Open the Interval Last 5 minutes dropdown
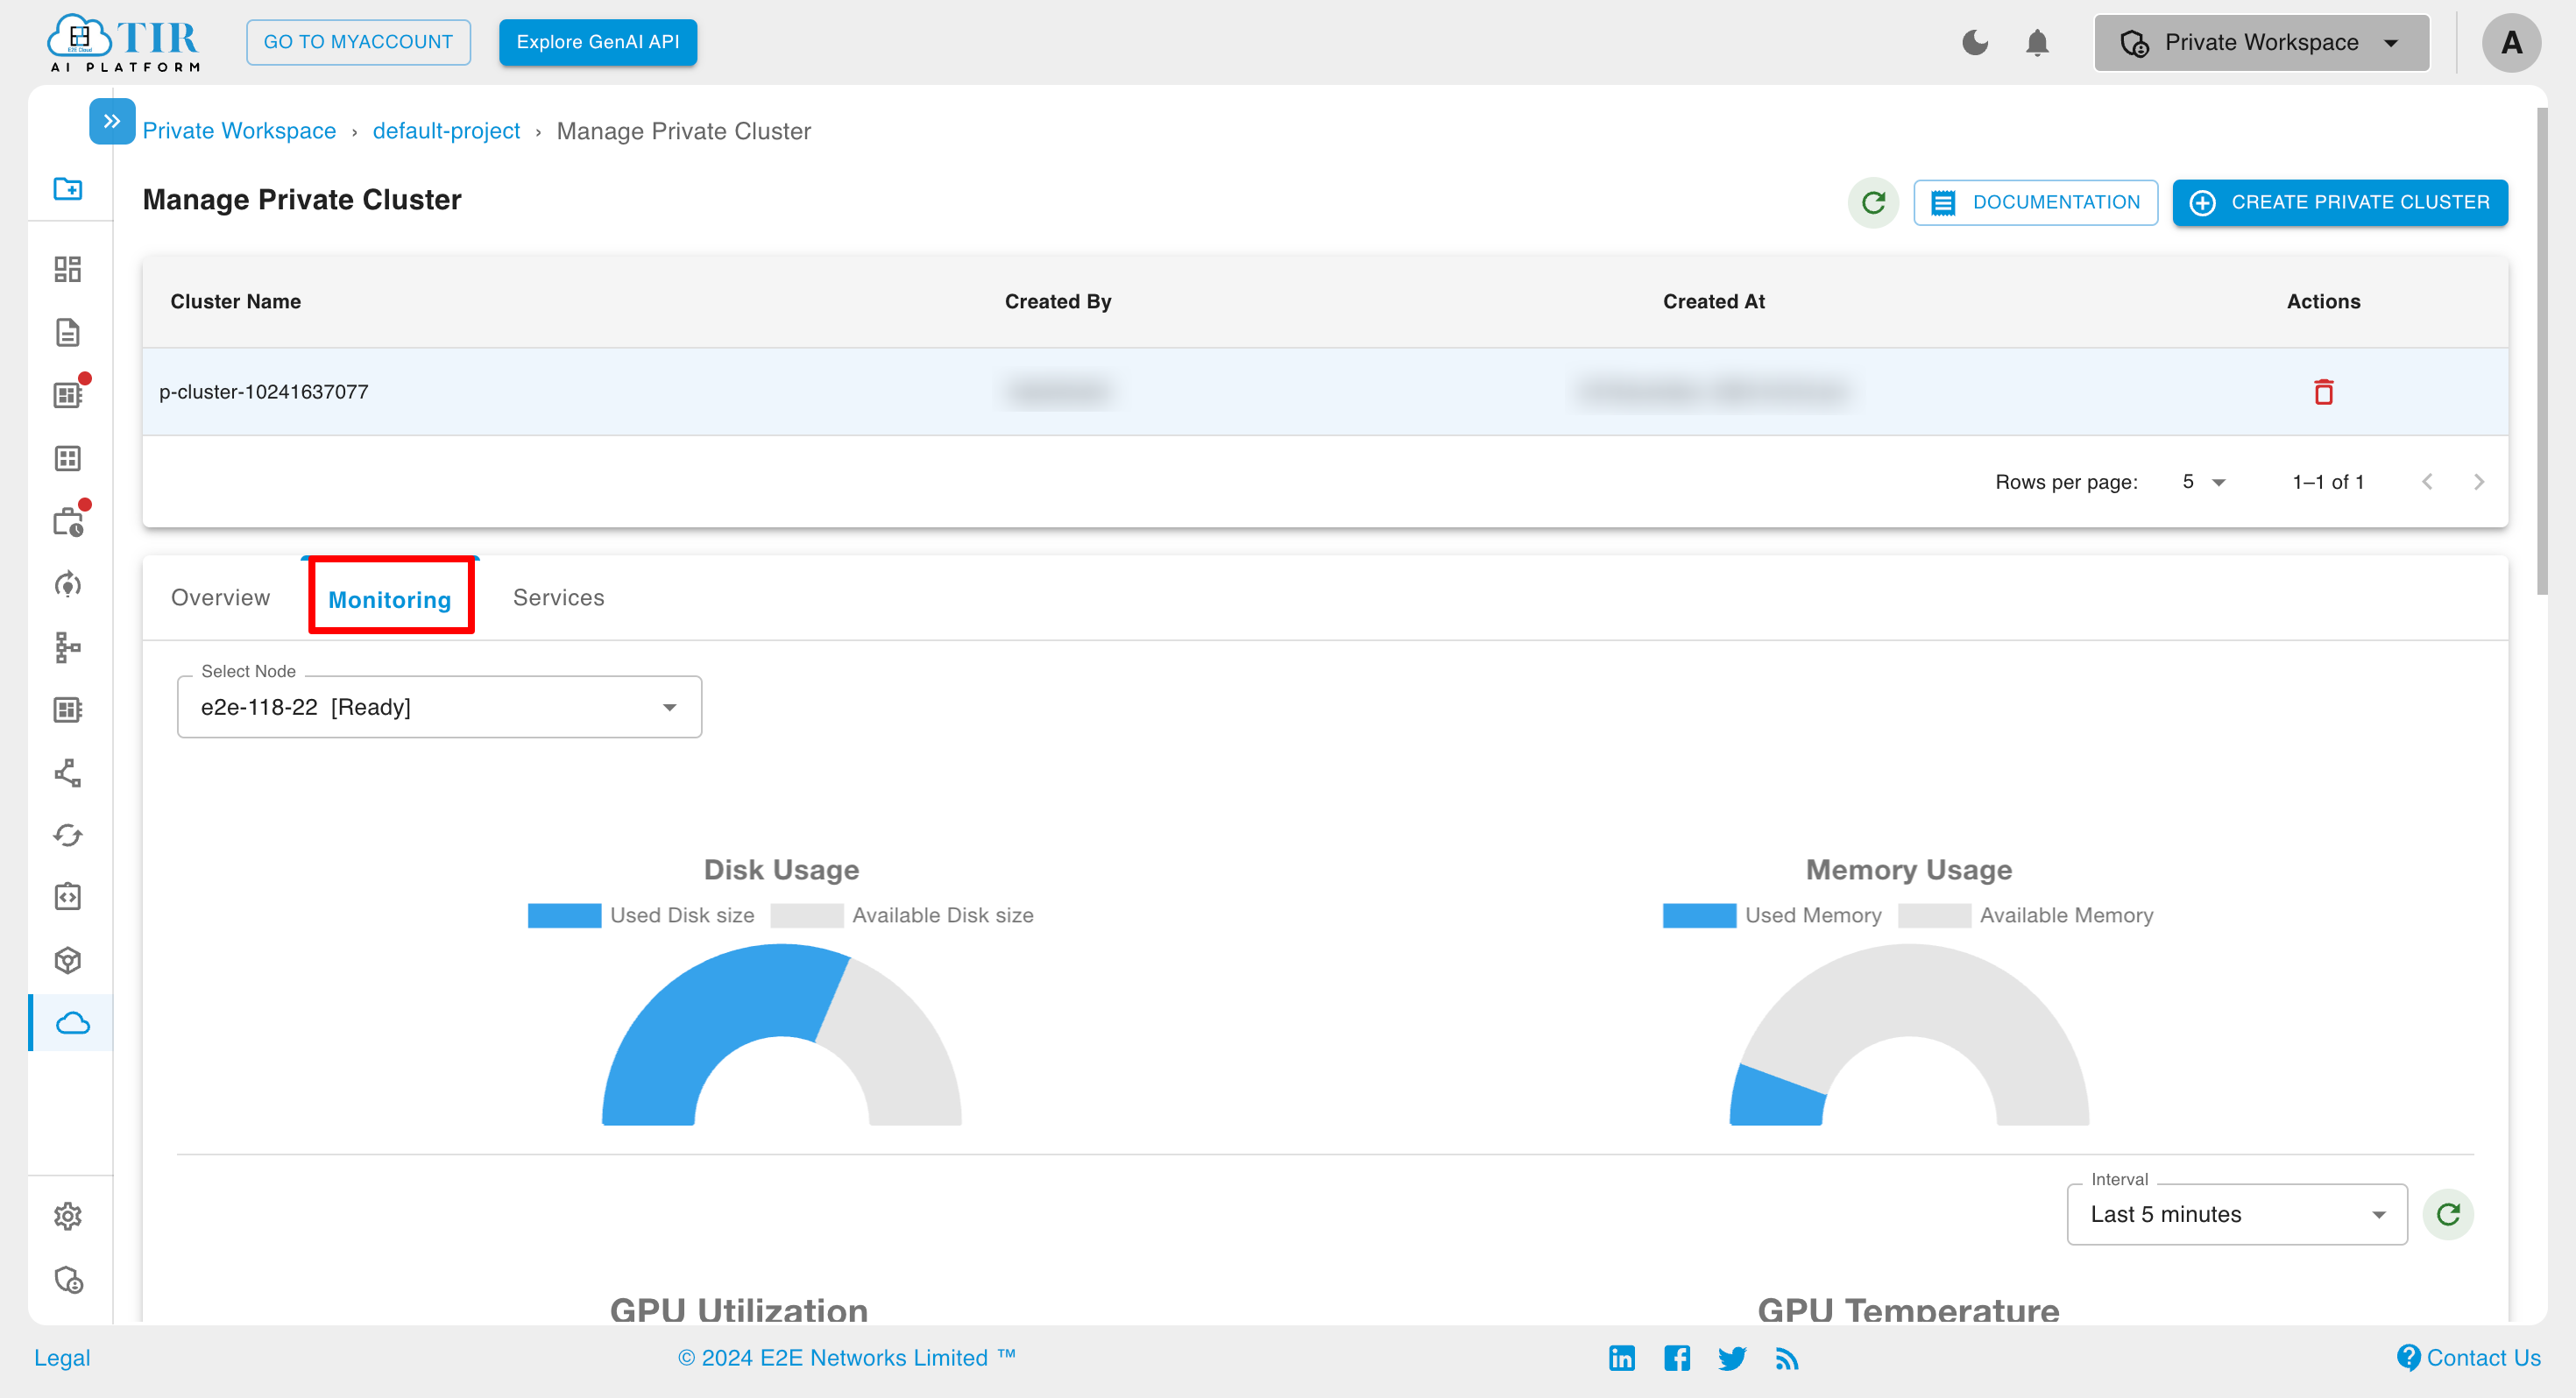This screenshot has width=2576, height=1398. (x=2237, y=1214)
